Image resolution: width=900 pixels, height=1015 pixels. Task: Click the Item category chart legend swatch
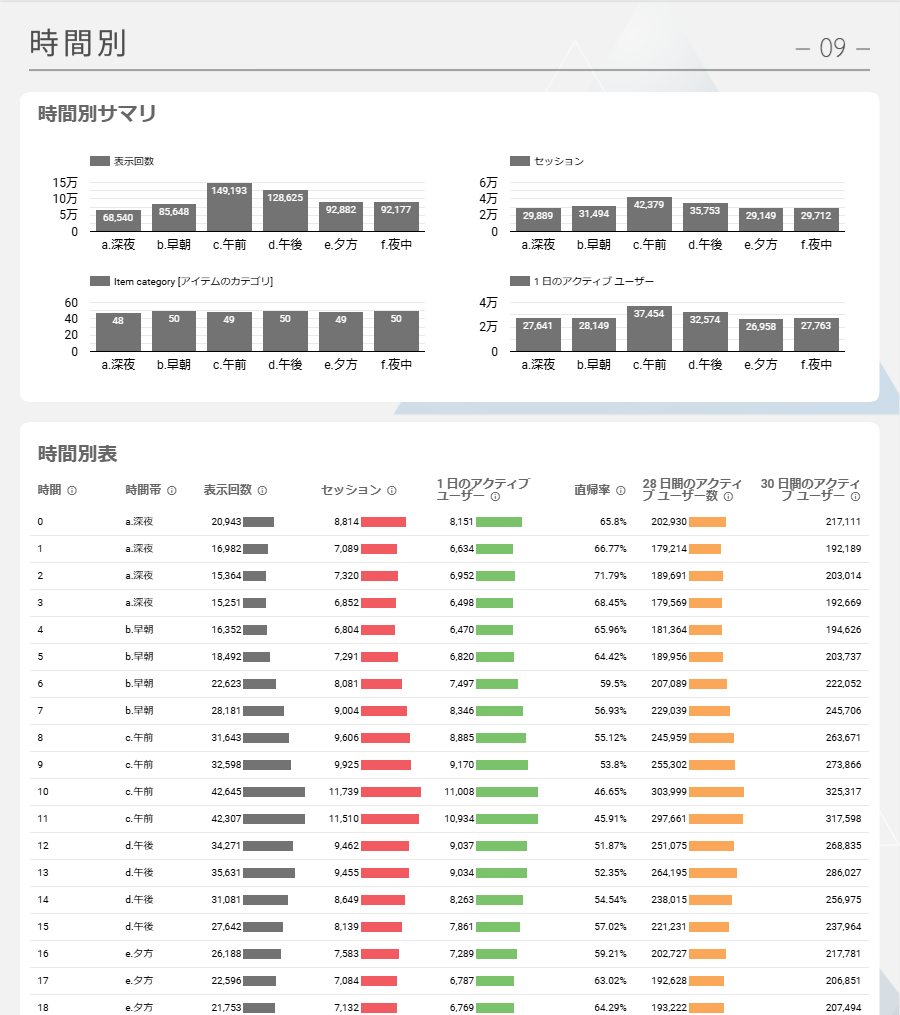pos(100,281)
